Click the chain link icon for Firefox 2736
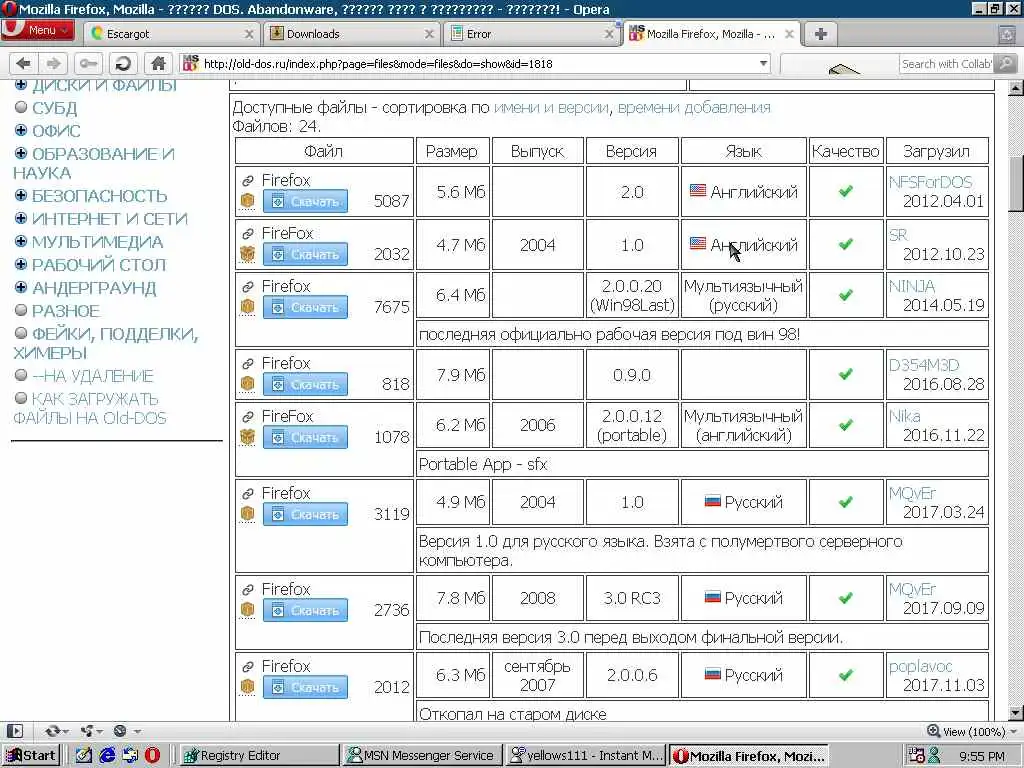This screenshot has width=1024, height=768. pos(248,590)
